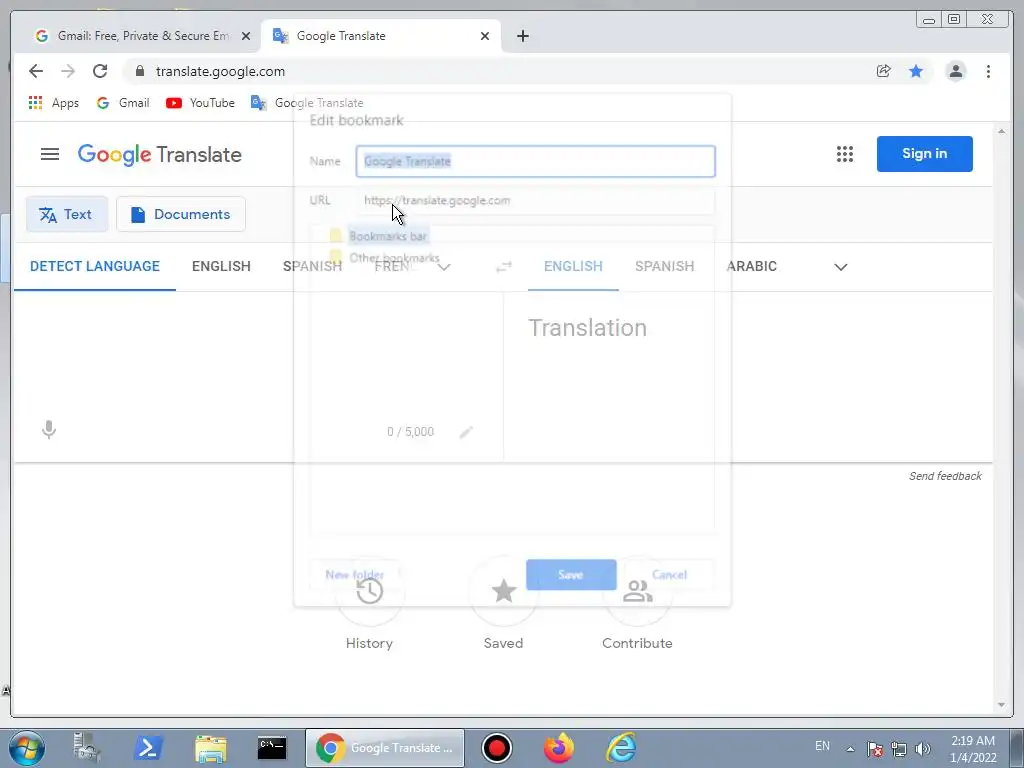The image size is (1024, 768).
Task: Open the Gmail bookmark
Action: (123, 103)
